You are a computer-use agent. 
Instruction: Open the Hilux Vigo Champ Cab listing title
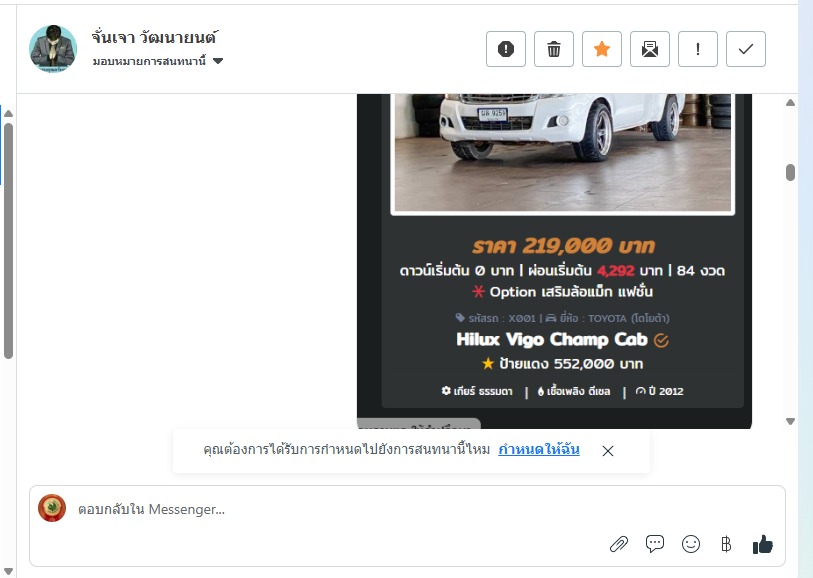coord(552,340)
